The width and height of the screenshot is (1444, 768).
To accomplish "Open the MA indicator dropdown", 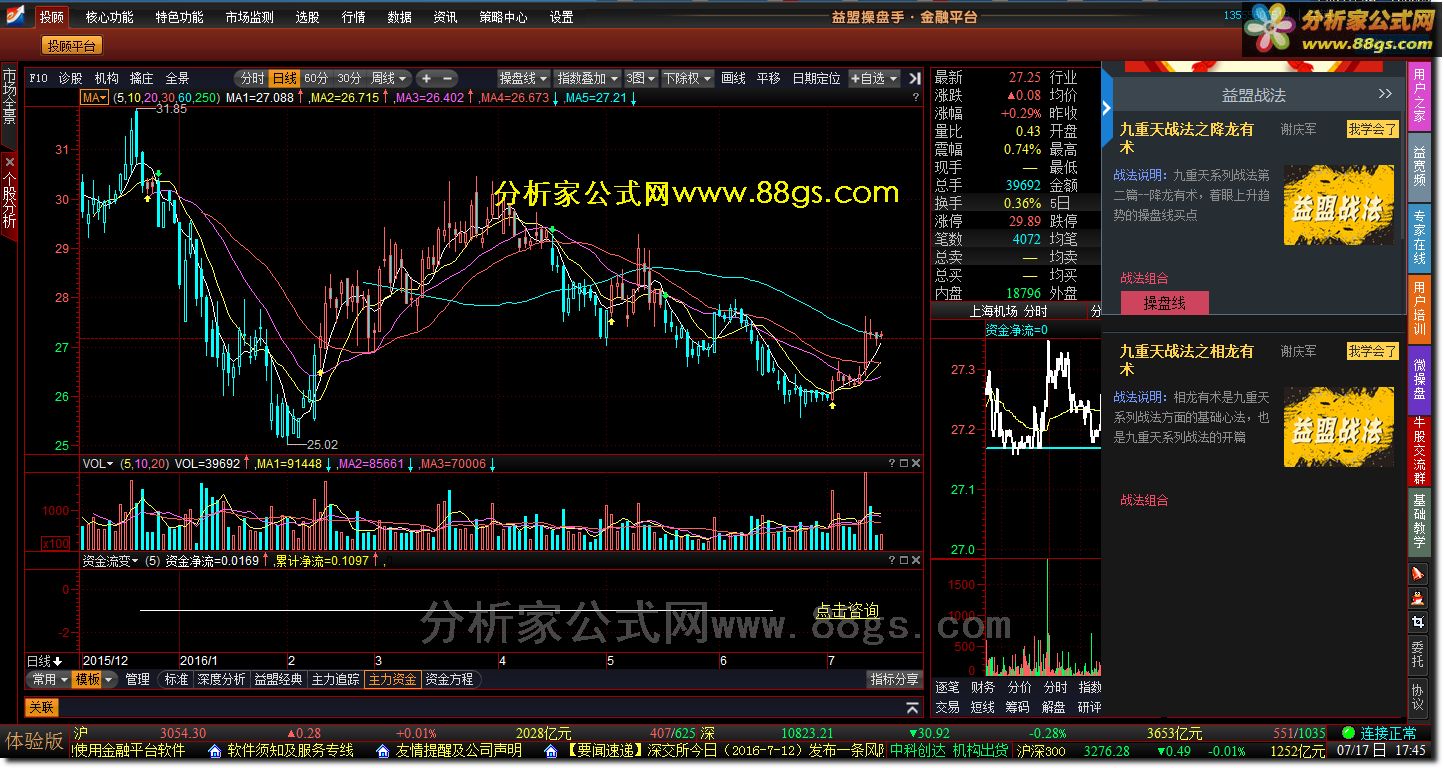I will click(95, 98).
